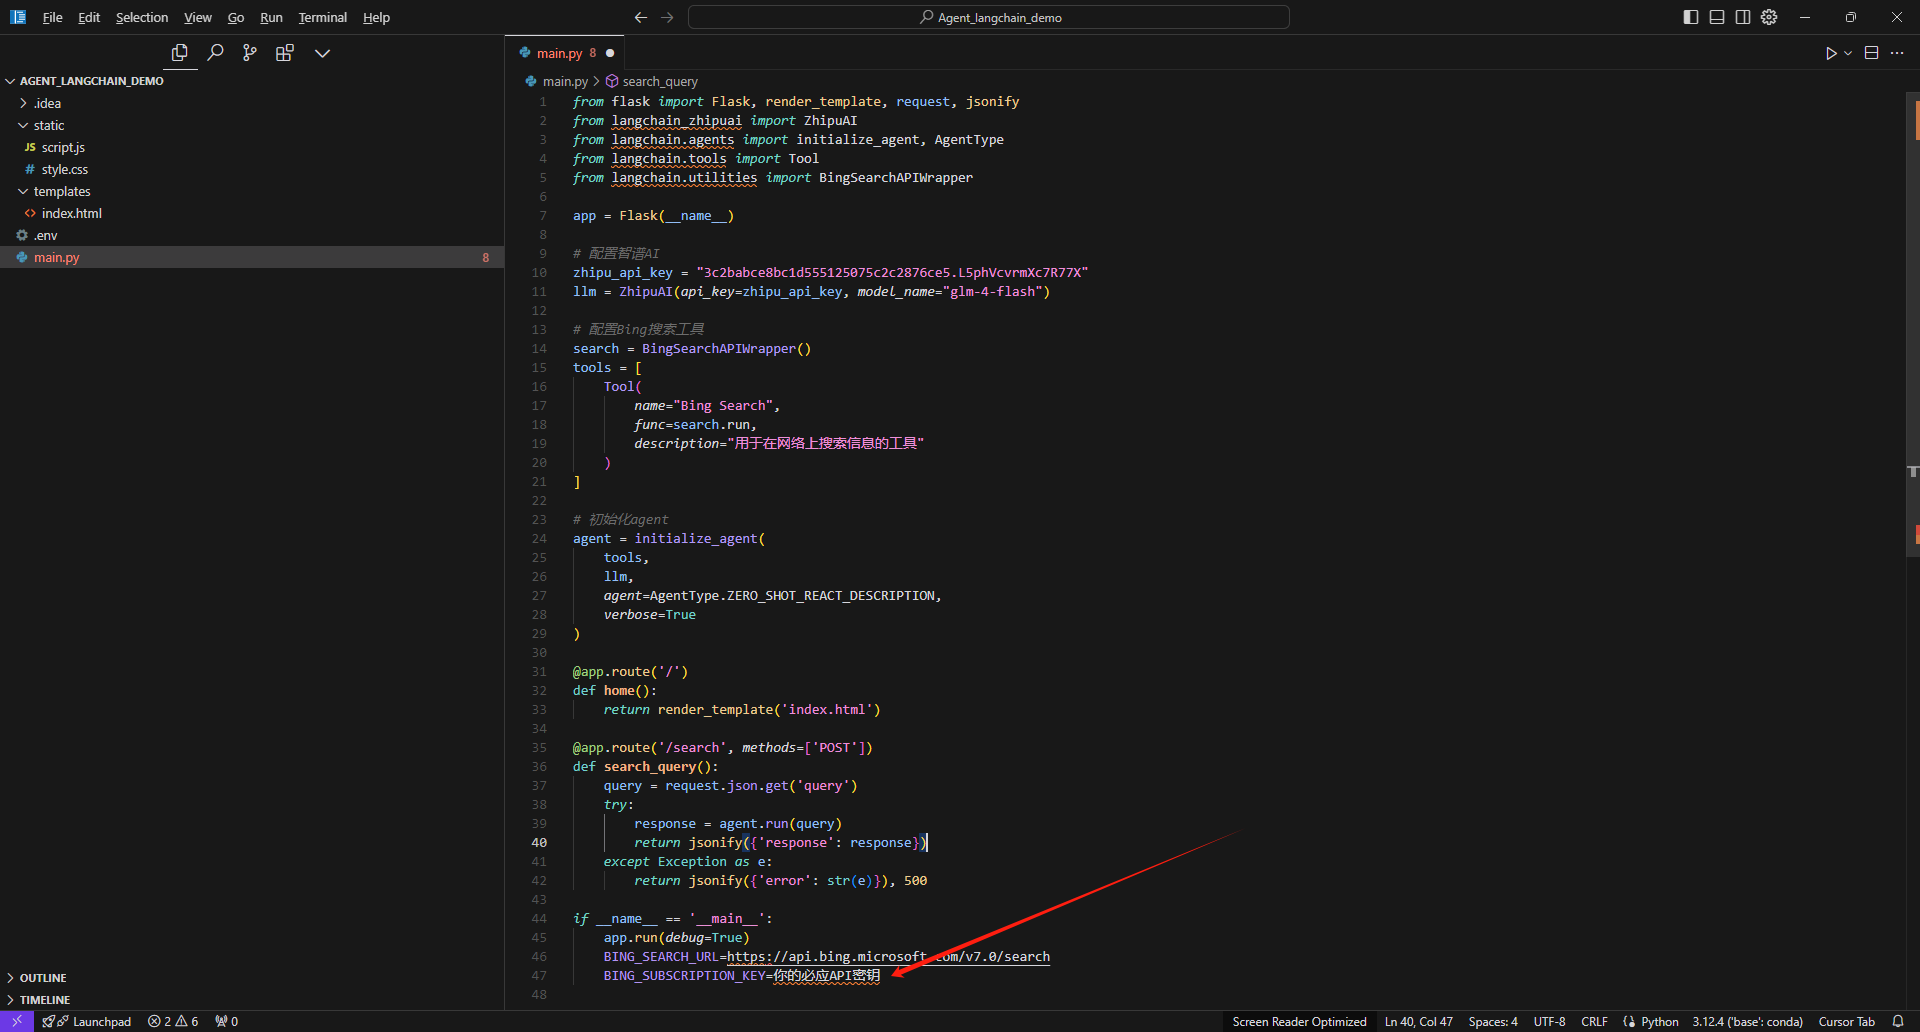This screenshot has width=1920, height=1032.
Task: Open the Search view icon
Action: (x=215, y=53)
